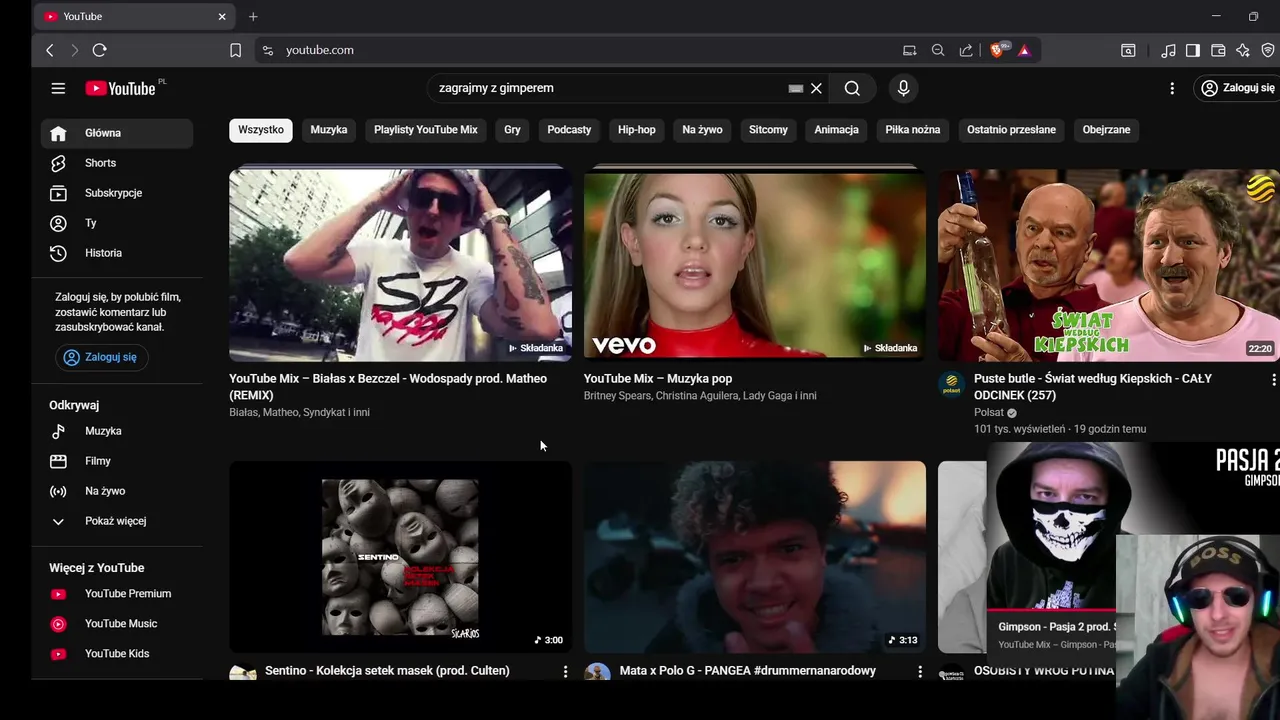Image resolution: width=1280 pixels, height=720 pixels.
Task: Open options menu for Puste butle video
Action: [1273, 380]
